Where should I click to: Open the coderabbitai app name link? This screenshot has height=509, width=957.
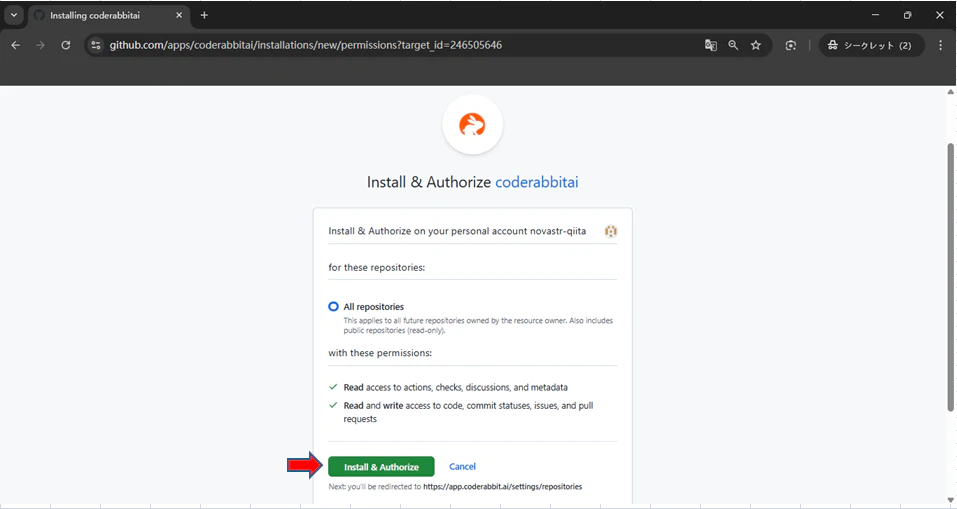(x=536, y=182)
